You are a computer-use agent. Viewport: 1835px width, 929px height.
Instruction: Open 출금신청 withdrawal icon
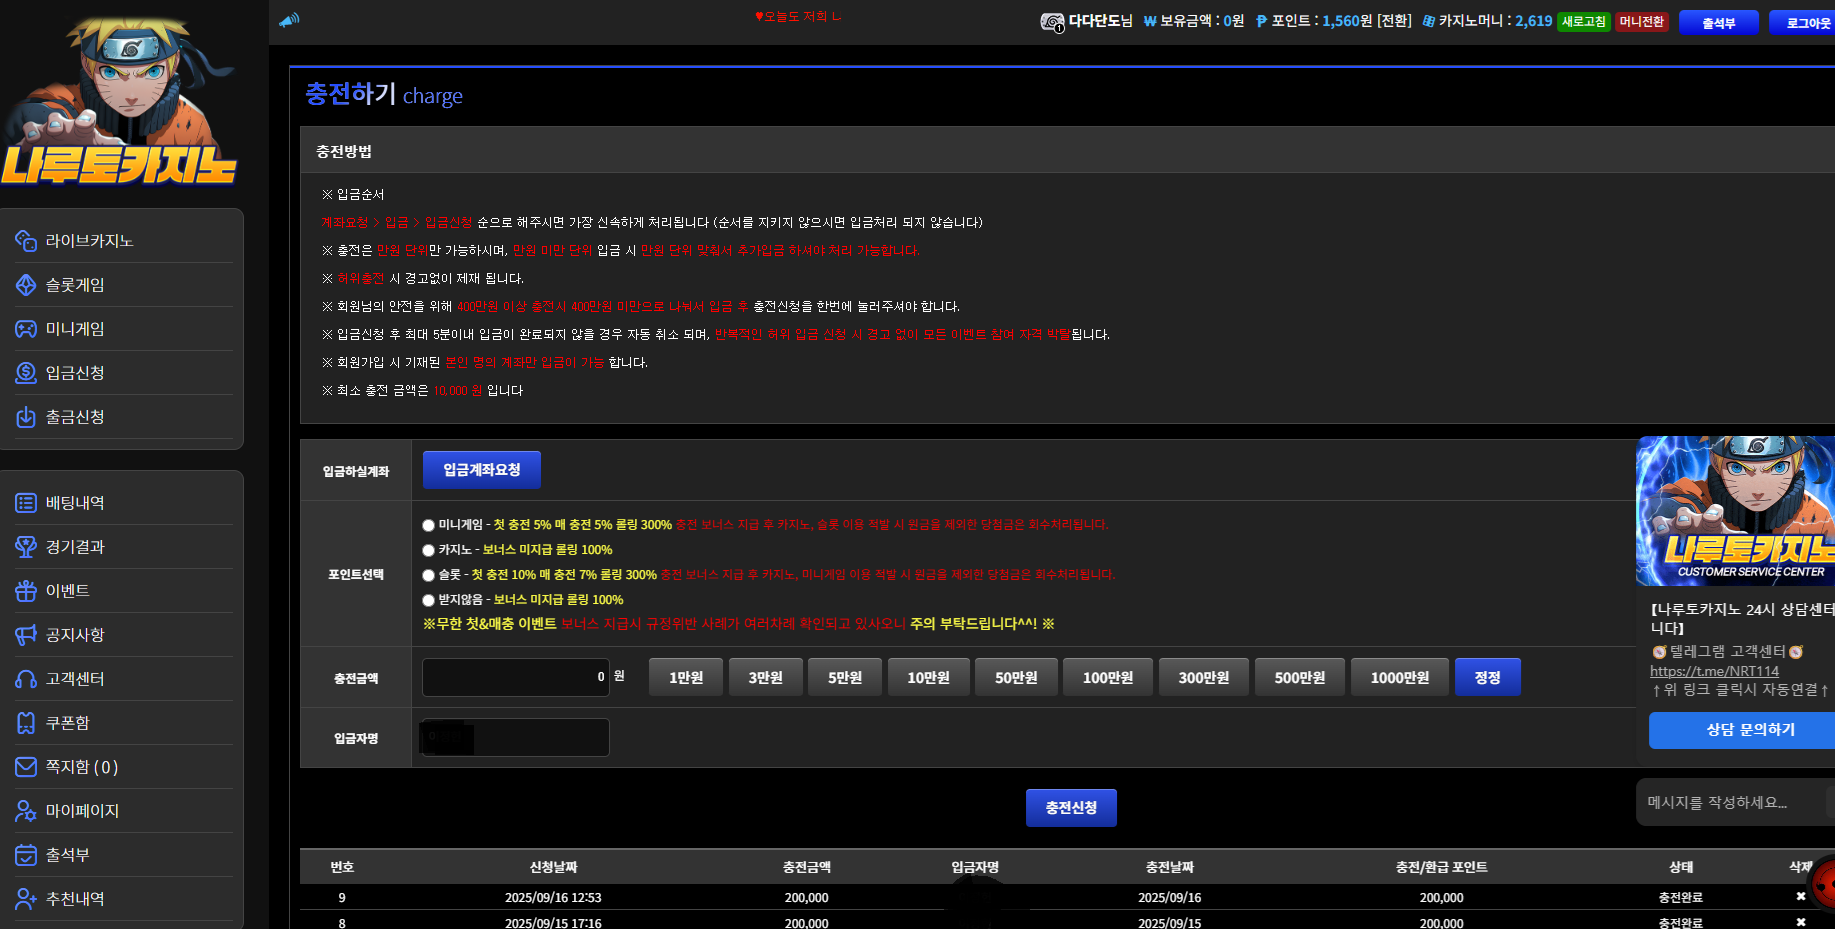click(x=26, y=417)
